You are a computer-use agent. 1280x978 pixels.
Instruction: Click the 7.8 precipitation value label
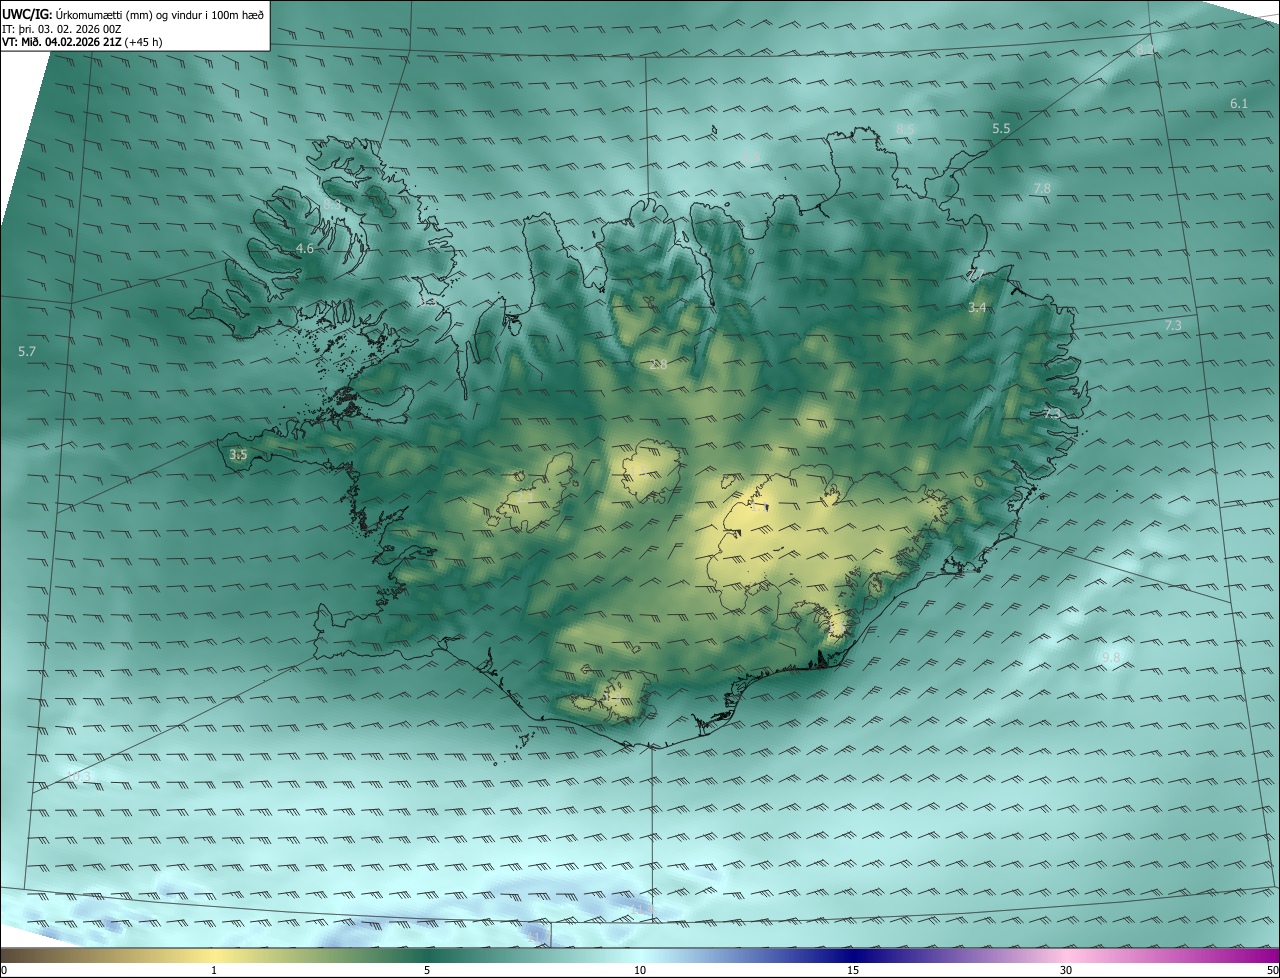click(x=1042, y=189)
